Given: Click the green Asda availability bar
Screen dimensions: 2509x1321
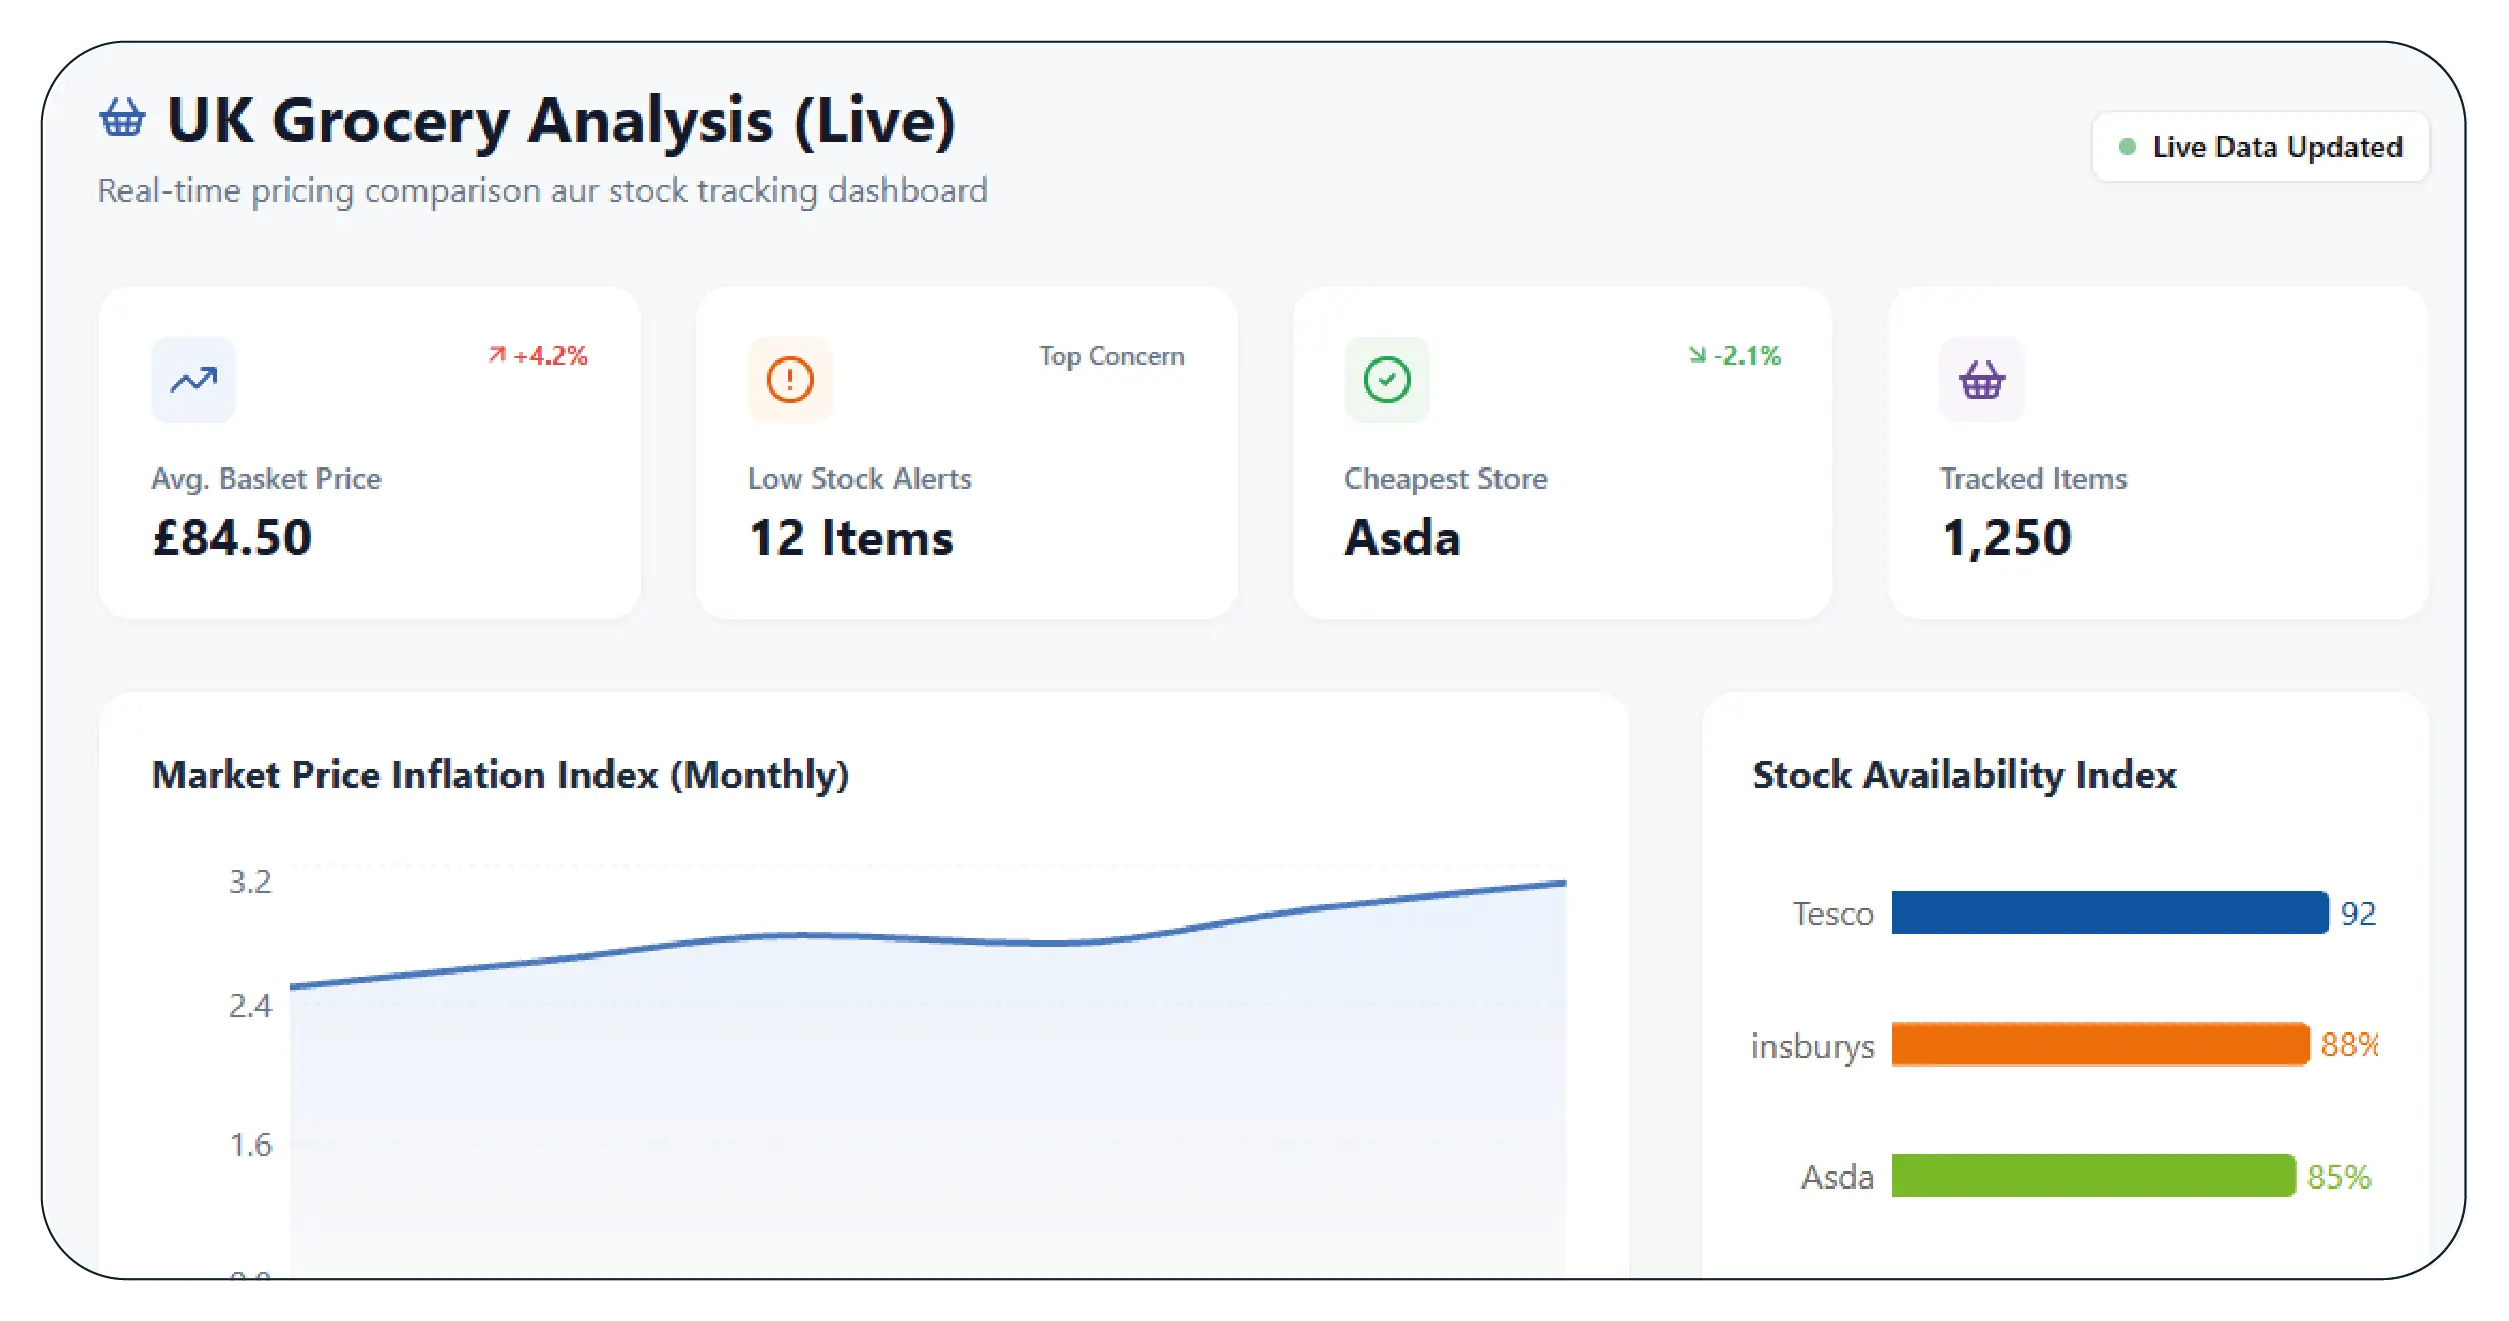Looking at the screenshot, I should pyautogui.click(x=2092, y=1176).
